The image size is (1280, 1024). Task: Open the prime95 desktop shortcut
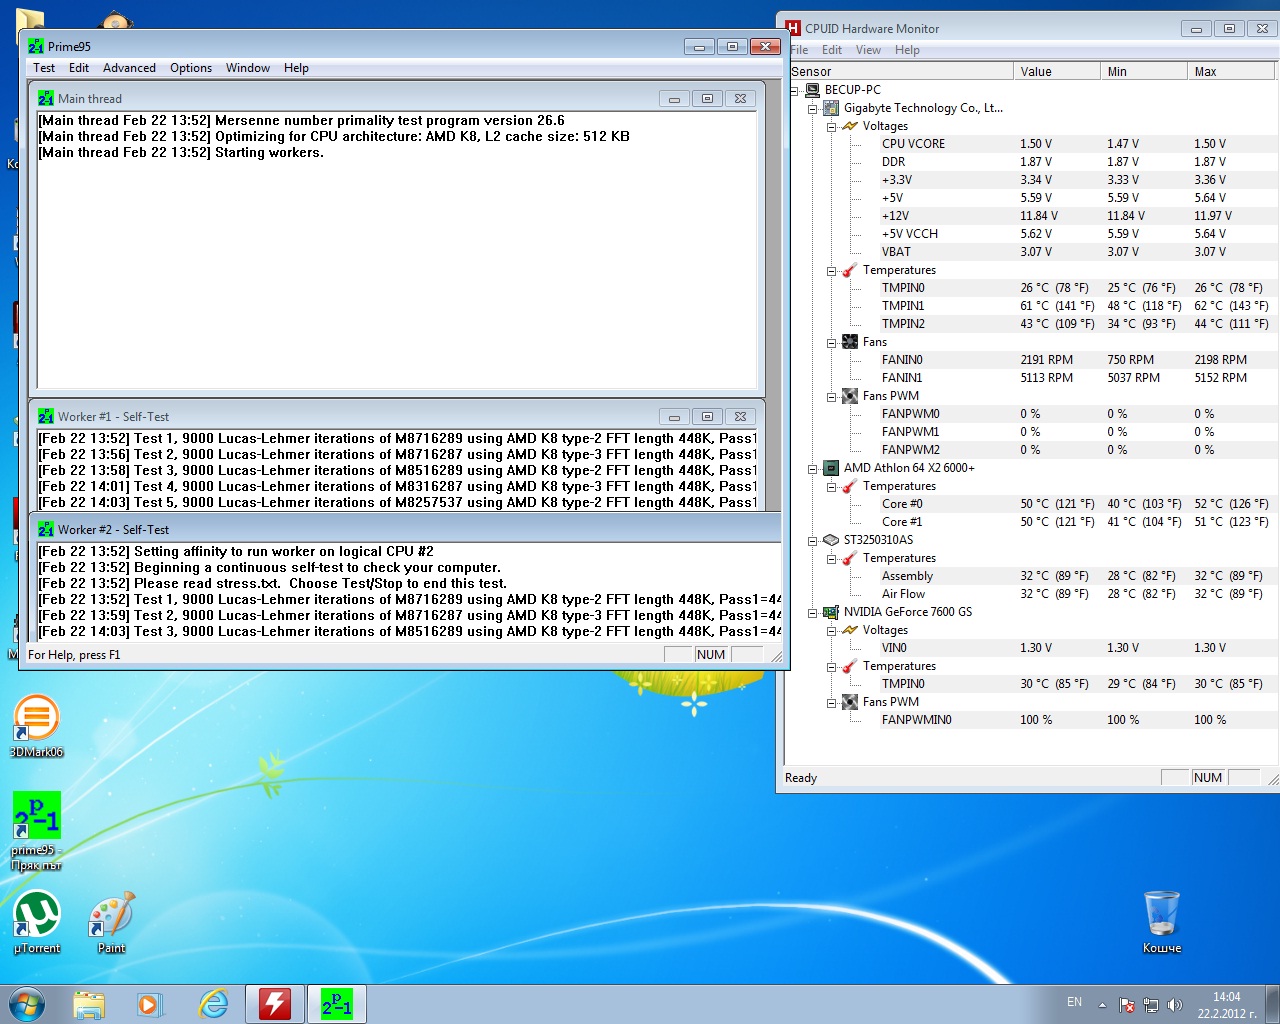point(36,831)
